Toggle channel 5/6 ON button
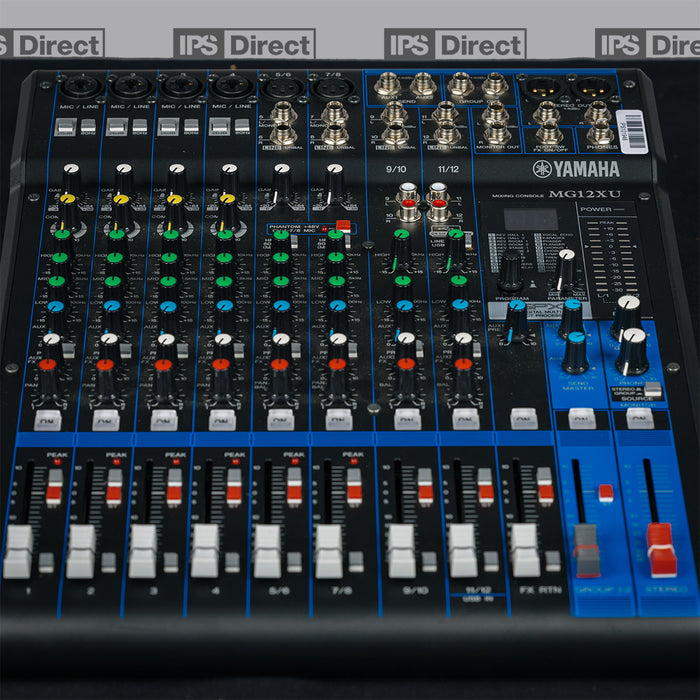Image resolution: width=700 pixels, height=700 pixels. pos(281,420)
